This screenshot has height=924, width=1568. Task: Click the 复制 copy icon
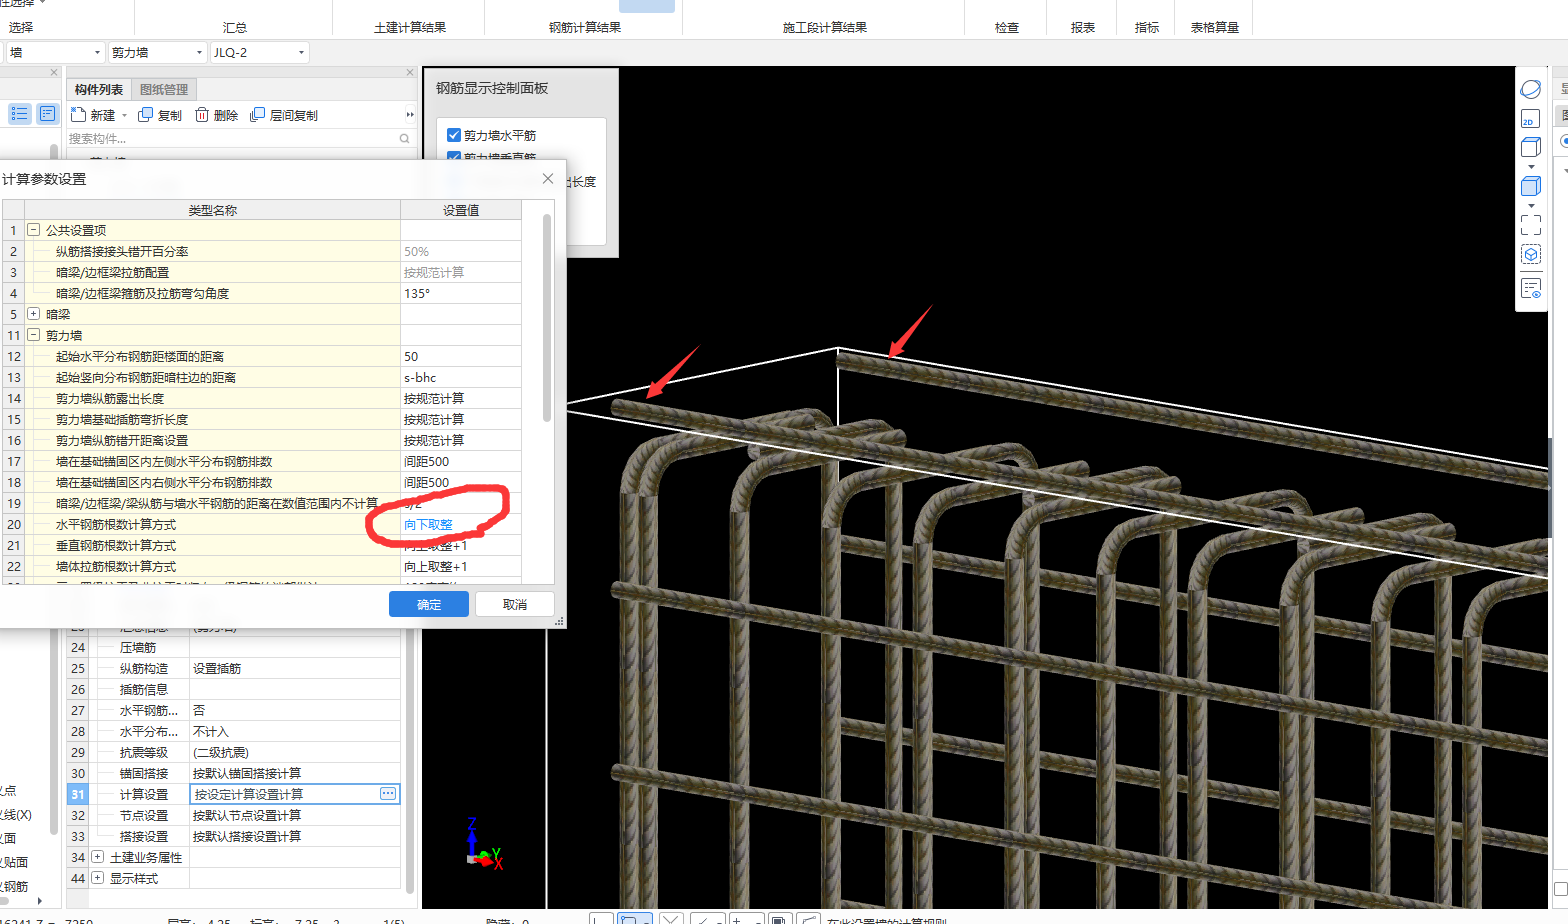[x=145, y=115]
